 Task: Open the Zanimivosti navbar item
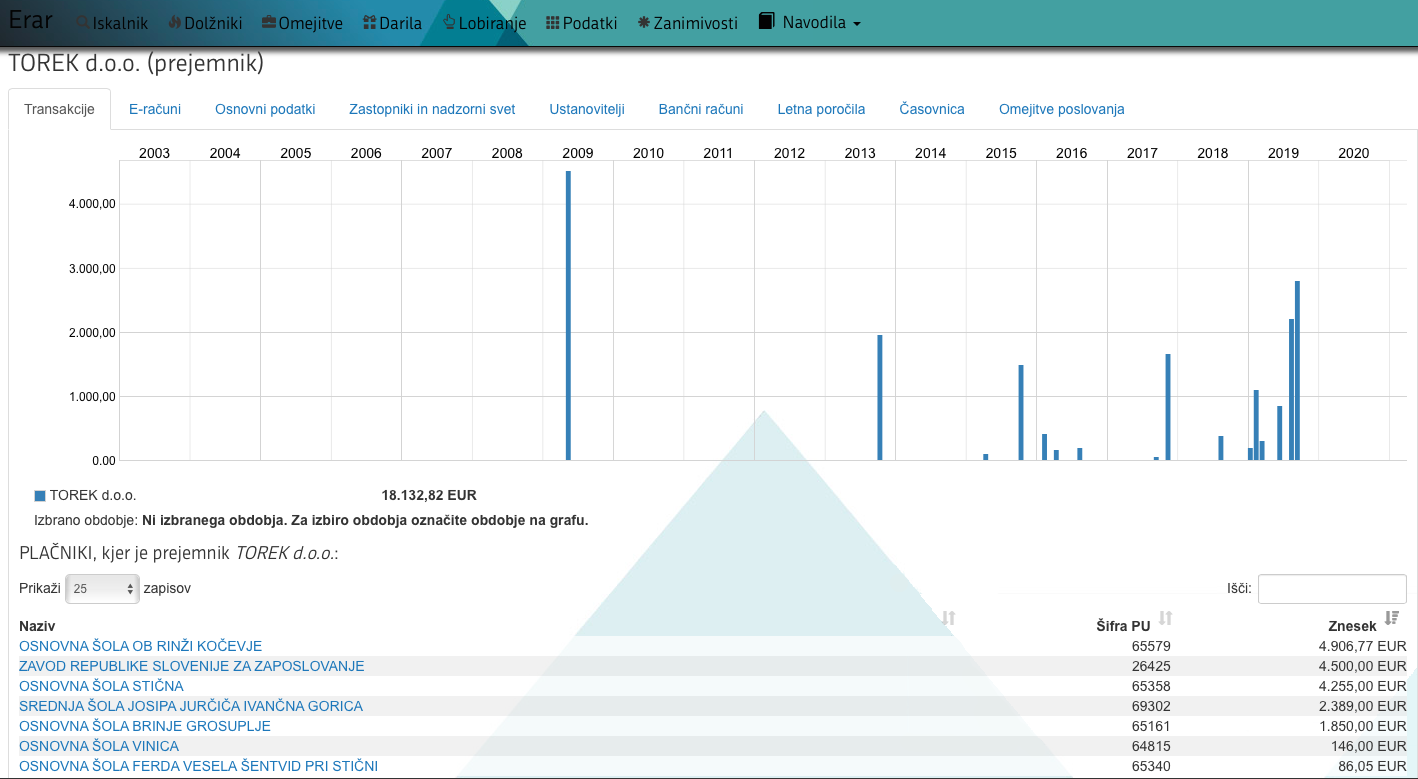coord(687,23)
